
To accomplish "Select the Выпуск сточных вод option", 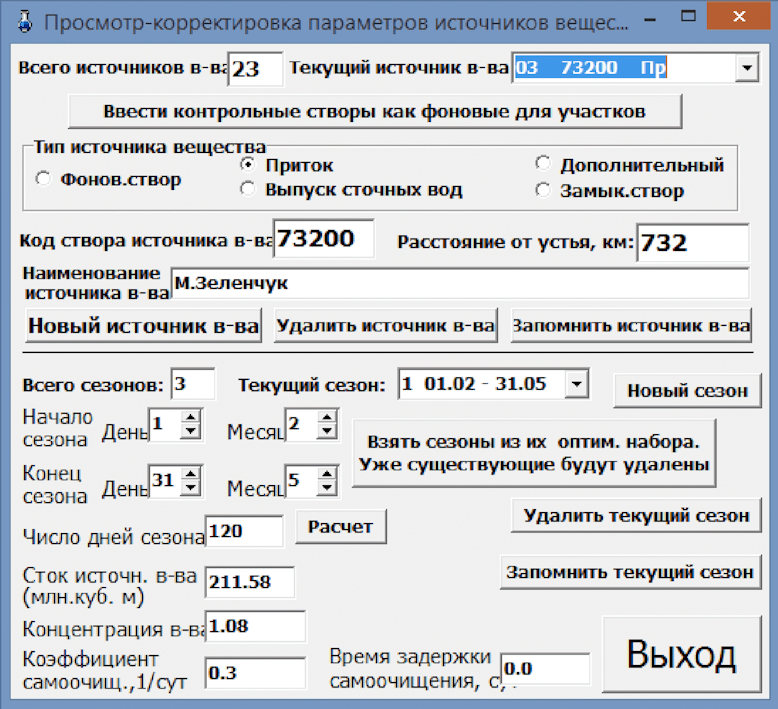I will click(x=247, y=189).
